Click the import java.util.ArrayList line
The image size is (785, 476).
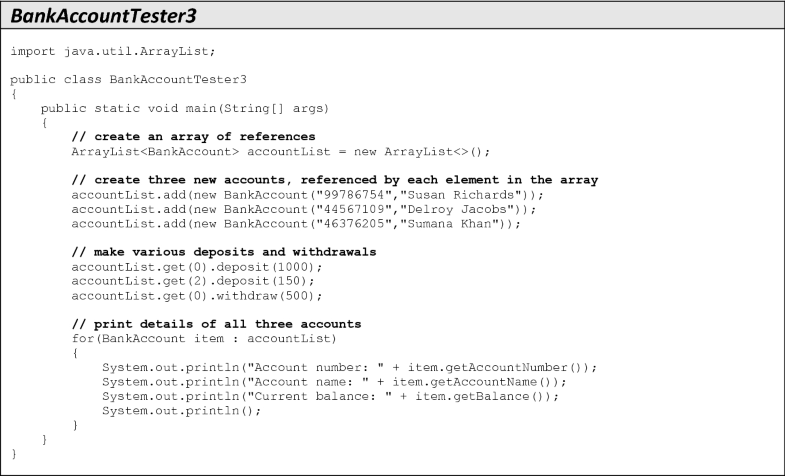pyautogui.click(x=113, y=51)
